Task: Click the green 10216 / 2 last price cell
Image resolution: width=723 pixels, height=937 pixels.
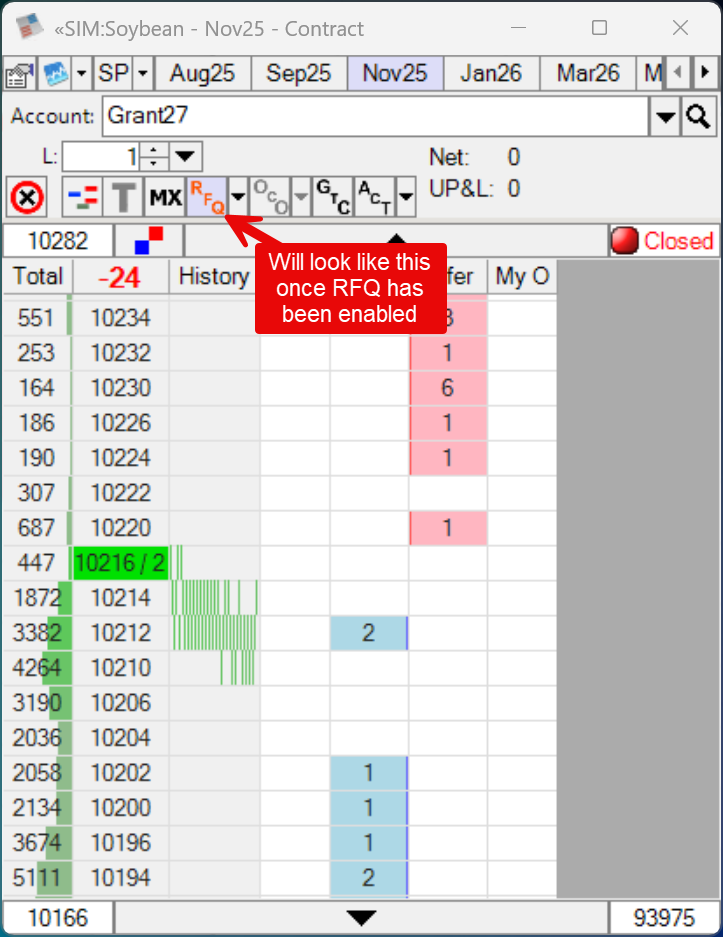Action: point(120,563)
